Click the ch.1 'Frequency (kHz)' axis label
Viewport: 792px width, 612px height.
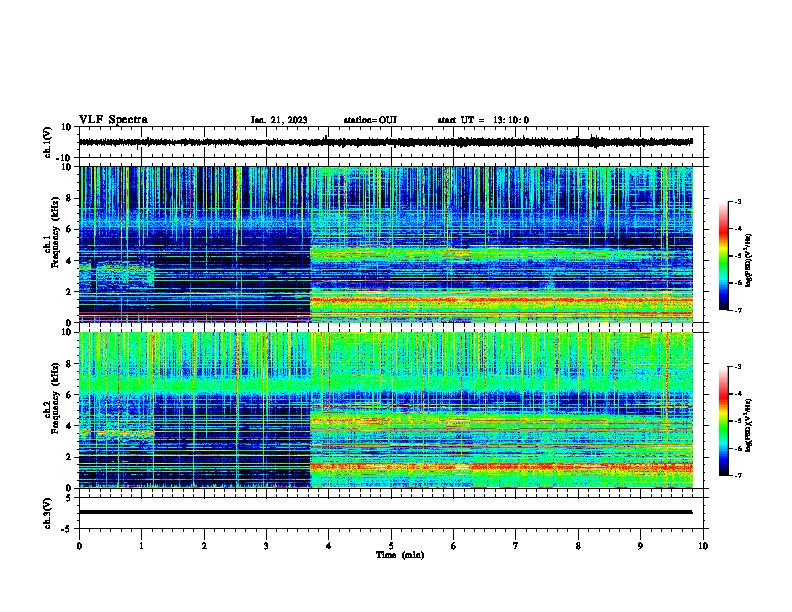pyautogui.click(x=55, y=232)
